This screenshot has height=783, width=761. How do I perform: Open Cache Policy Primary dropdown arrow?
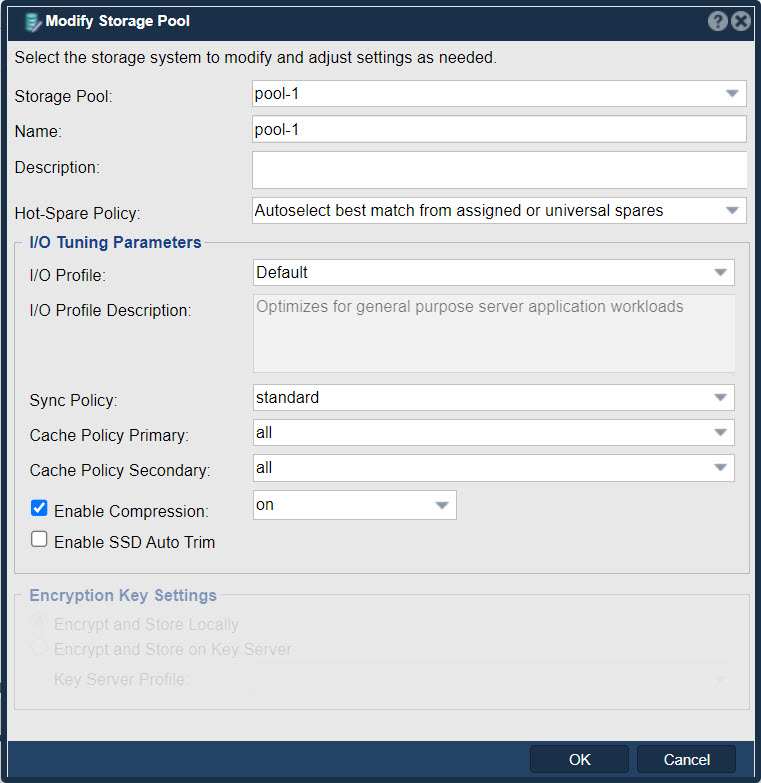720,432
